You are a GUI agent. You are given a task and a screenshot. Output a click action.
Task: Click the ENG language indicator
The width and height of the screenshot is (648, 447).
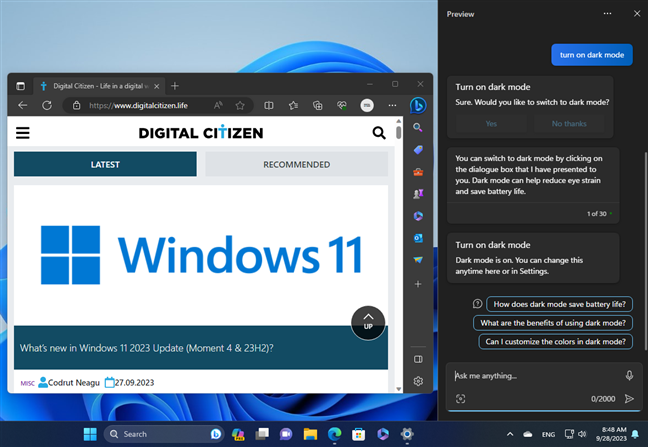click(548, 434)
